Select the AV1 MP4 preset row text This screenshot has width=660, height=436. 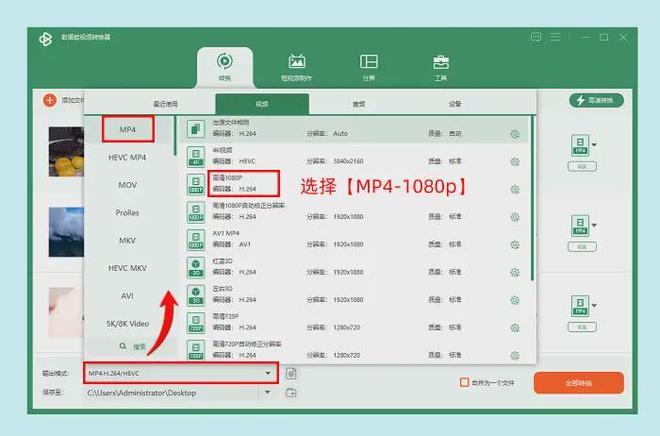point(226,233)
